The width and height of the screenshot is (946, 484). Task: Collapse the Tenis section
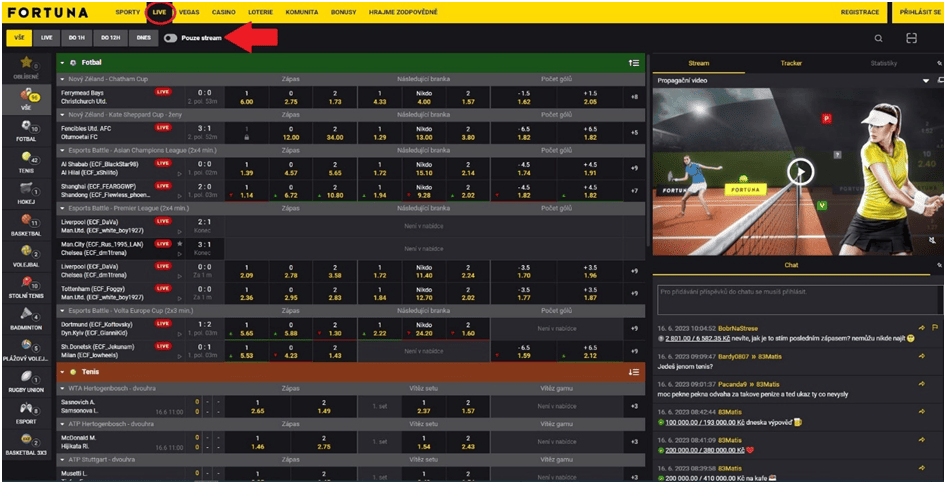pyautogui.click(x=62, y=372)
